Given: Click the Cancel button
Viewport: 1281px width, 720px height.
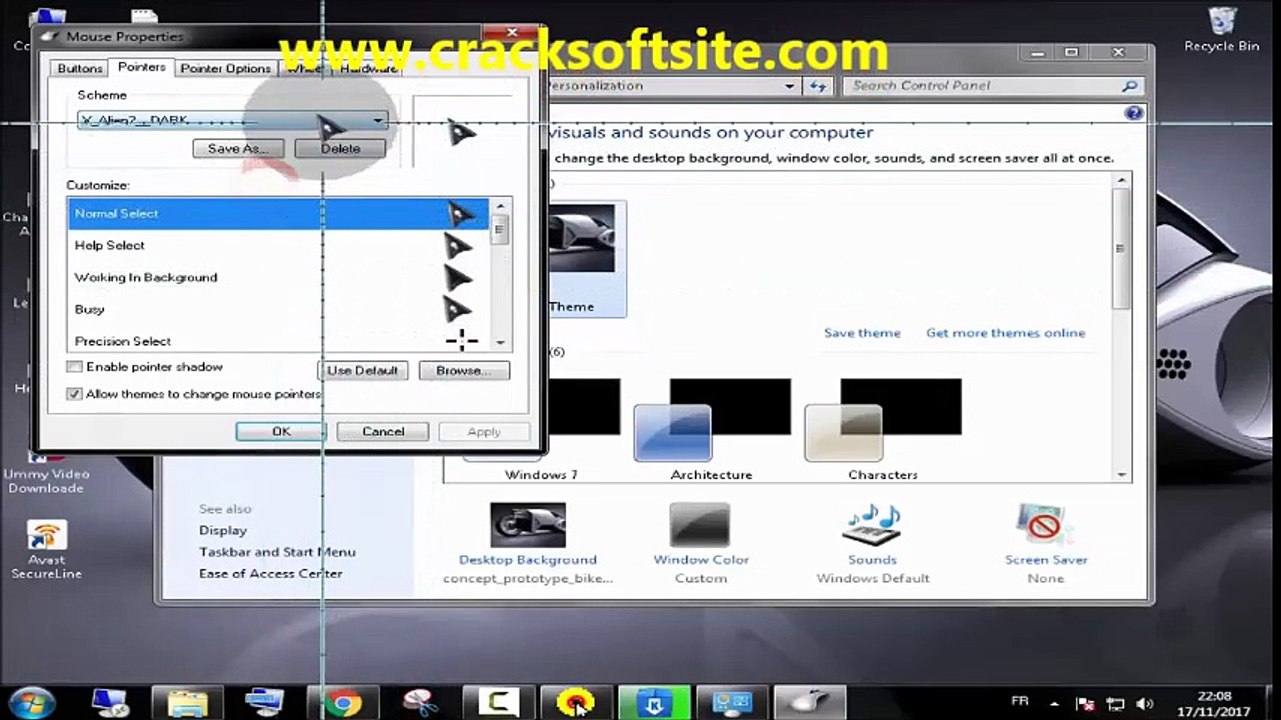Looking at the screenshot, I should point(383,431).
